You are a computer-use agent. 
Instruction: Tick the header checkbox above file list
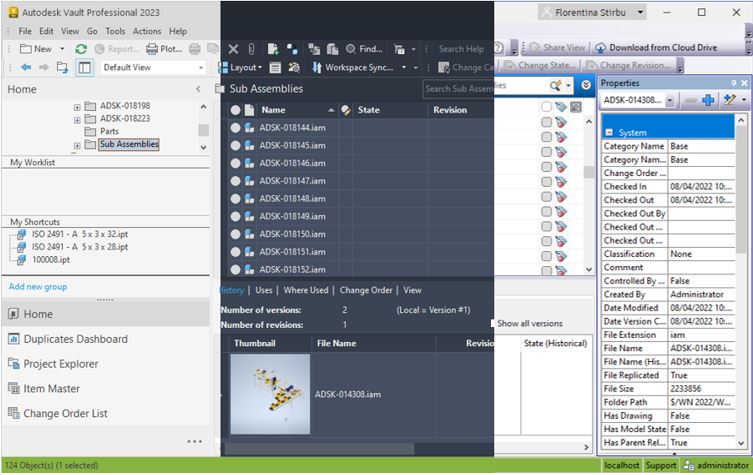coord(546,107)
